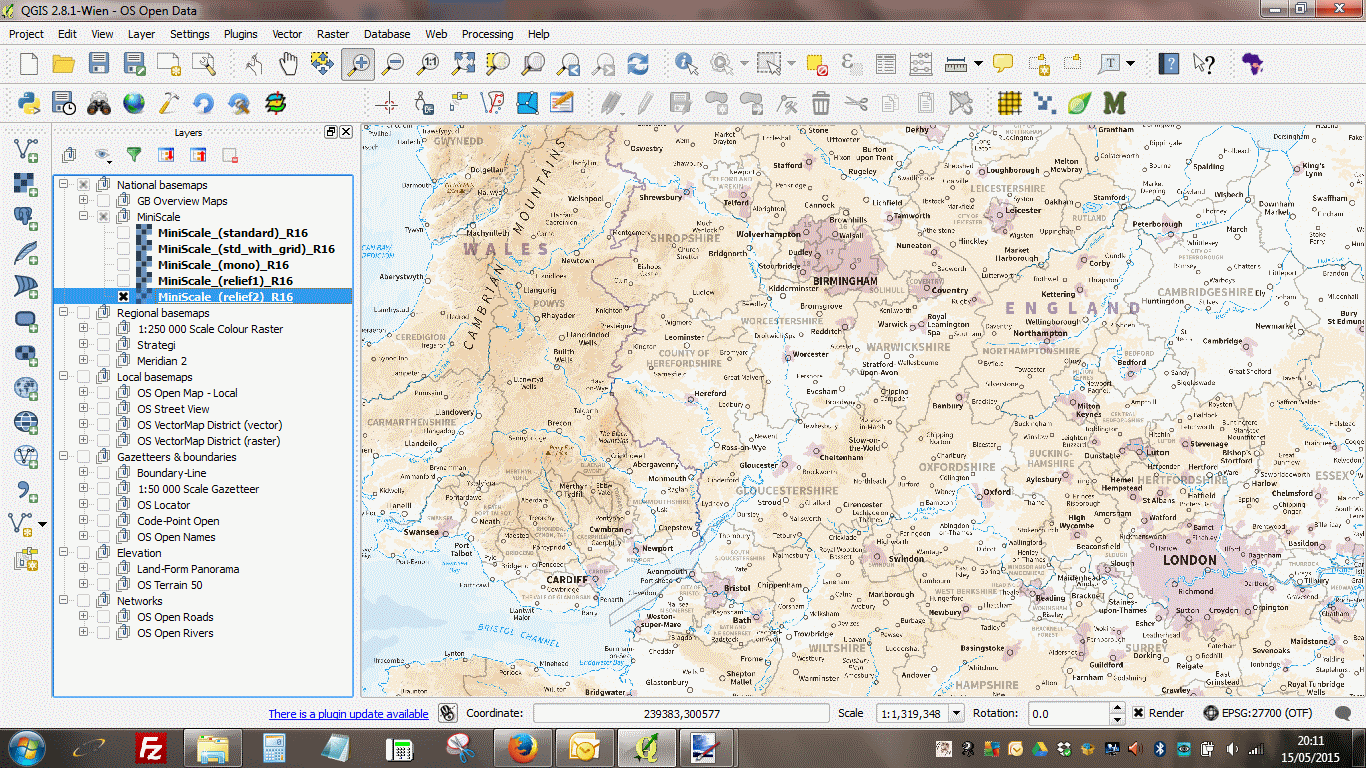Uncheck MiniScale_(relief2)_R16 layer checkbox
Image resolution: width=1366 pixels, height=768 pixels.
(123, 297)
